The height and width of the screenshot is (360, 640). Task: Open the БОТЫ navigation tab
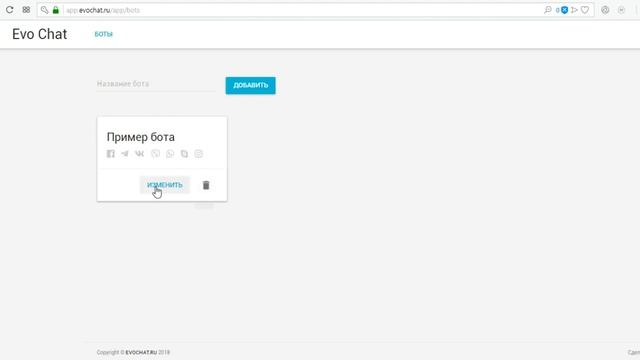pos(104,34)
